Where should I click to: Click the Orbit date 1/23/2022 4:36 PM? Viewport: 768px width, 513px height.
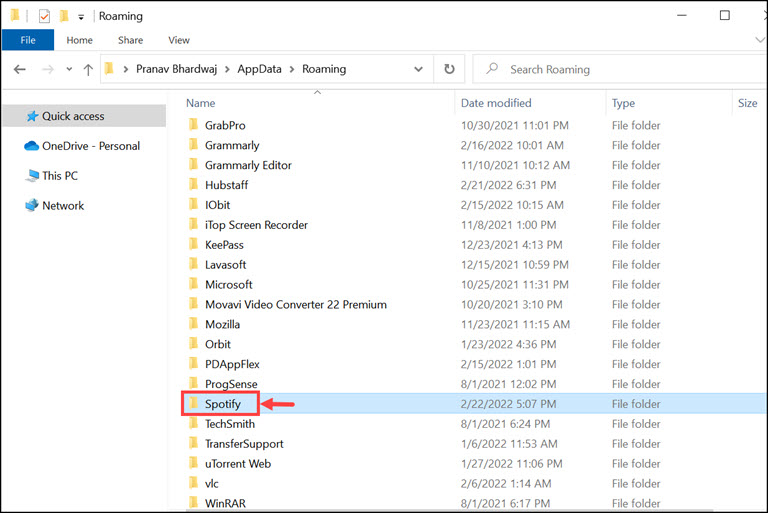508,344
